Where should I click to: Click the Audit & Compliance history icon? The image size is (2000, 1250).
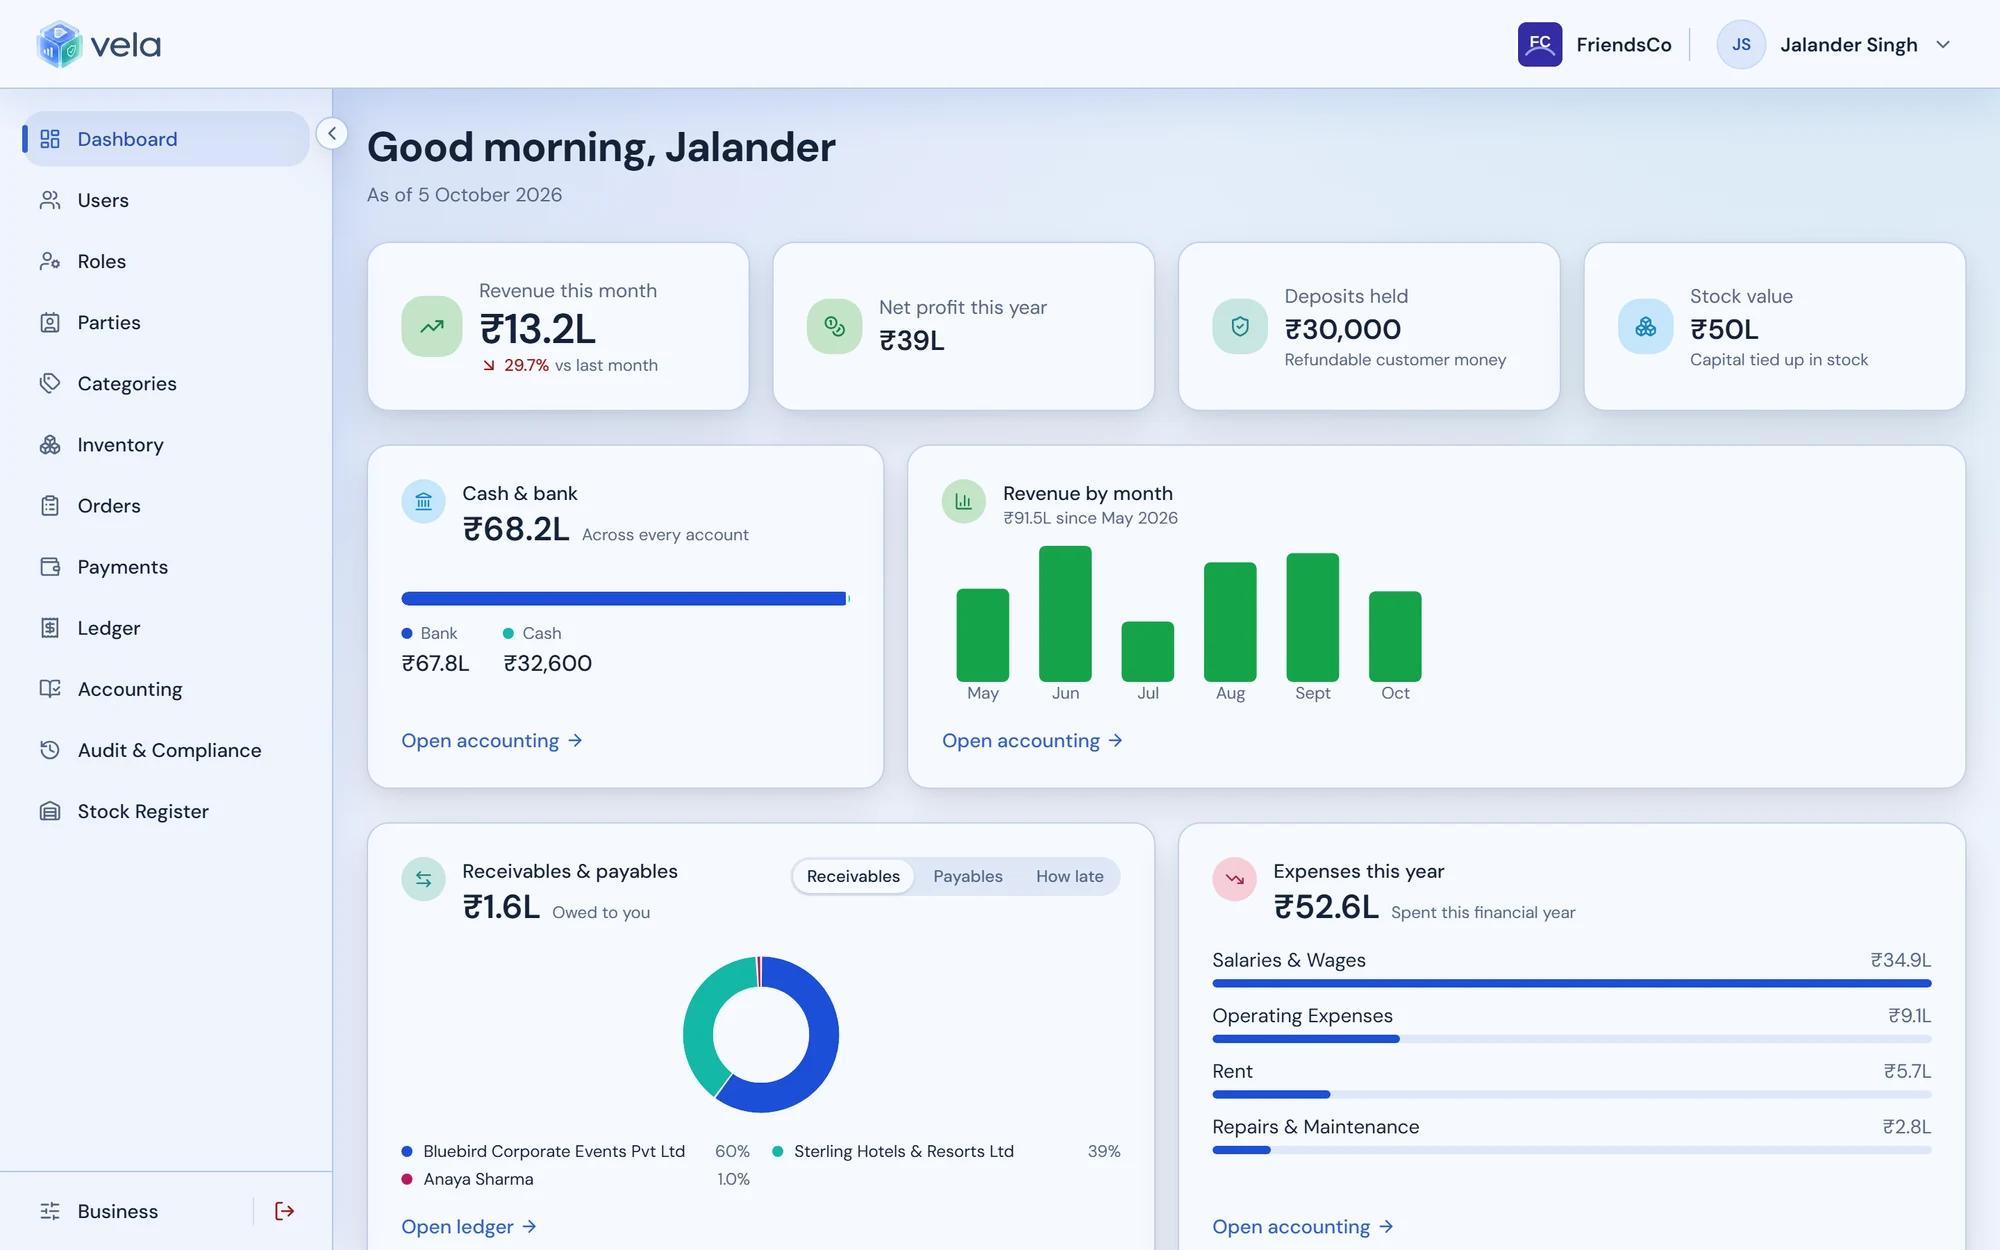pos(50,750)
